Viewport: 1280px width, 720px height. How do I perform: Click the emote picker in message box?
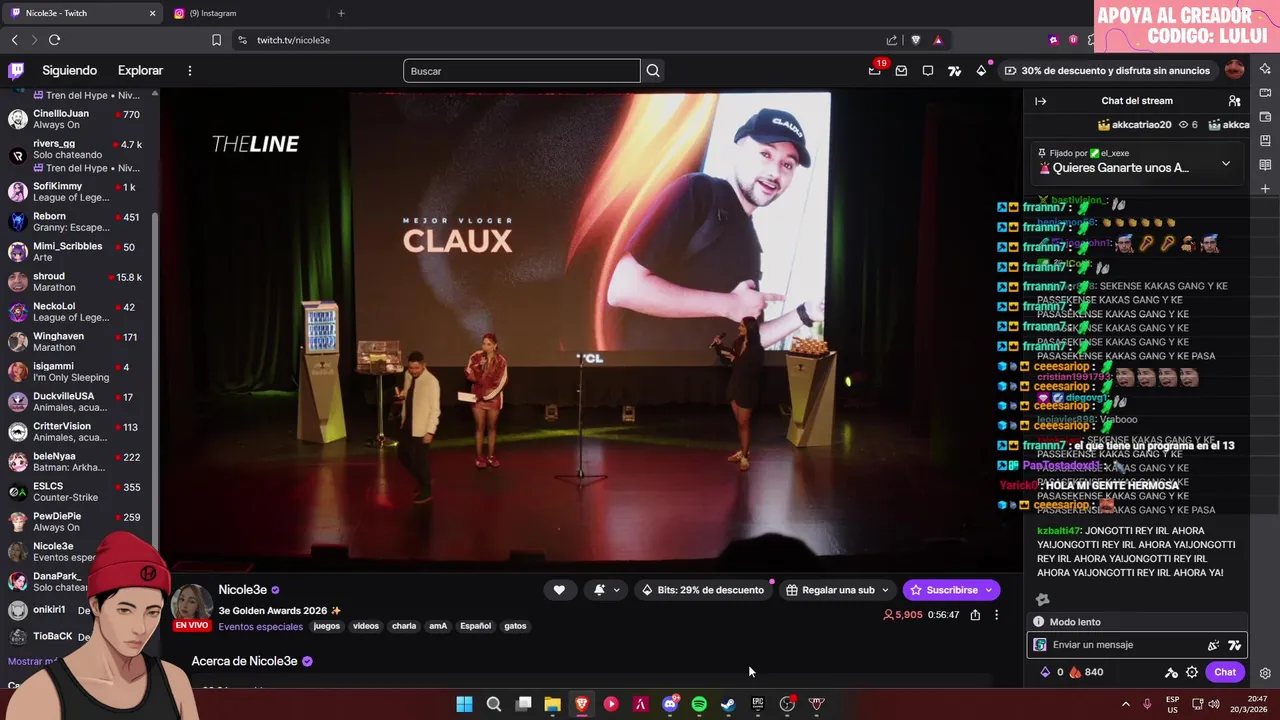click(x=1213, y=645)
